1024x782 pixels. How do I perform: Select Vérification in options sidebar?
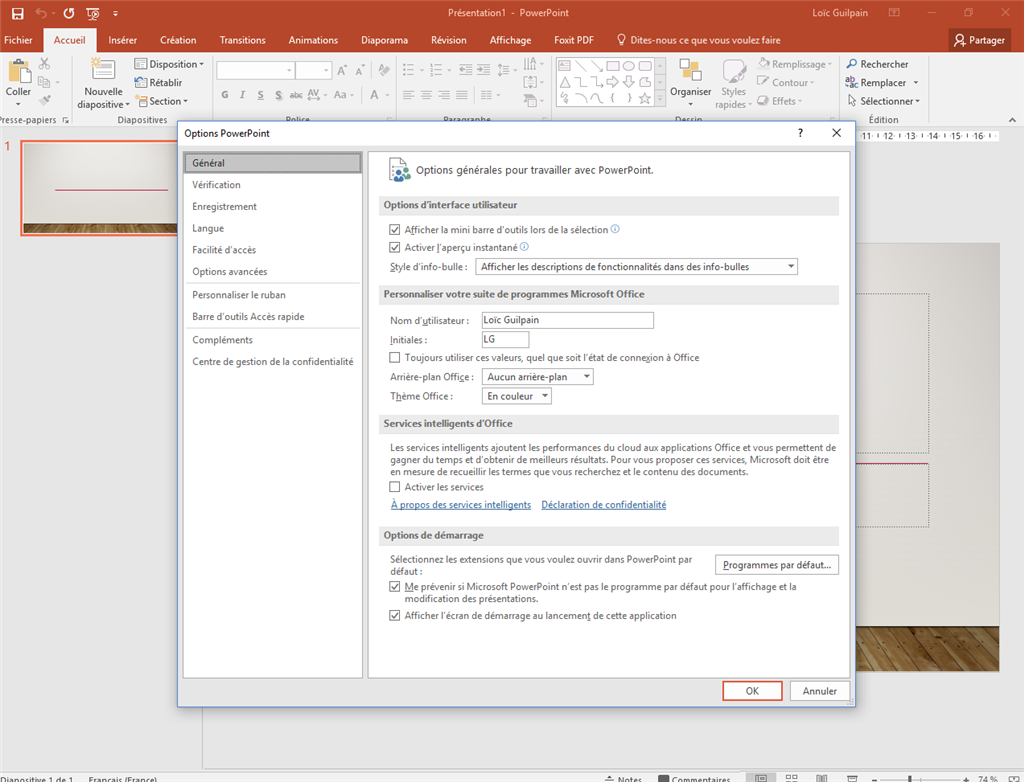pos(272,185)
